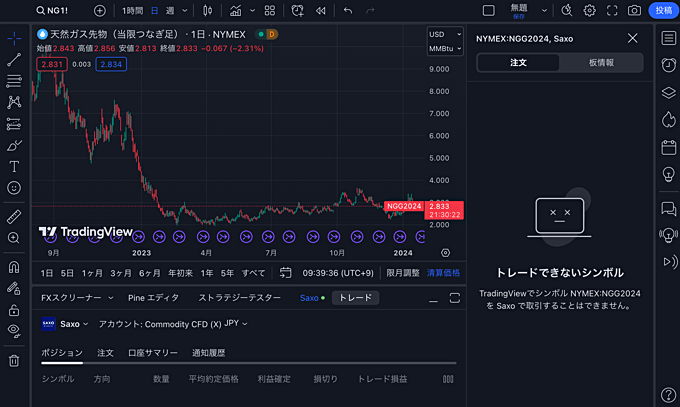This screenshot has height=407, width=680.
Task: Open the トレード panel tab
Action: tap(355, 298)
